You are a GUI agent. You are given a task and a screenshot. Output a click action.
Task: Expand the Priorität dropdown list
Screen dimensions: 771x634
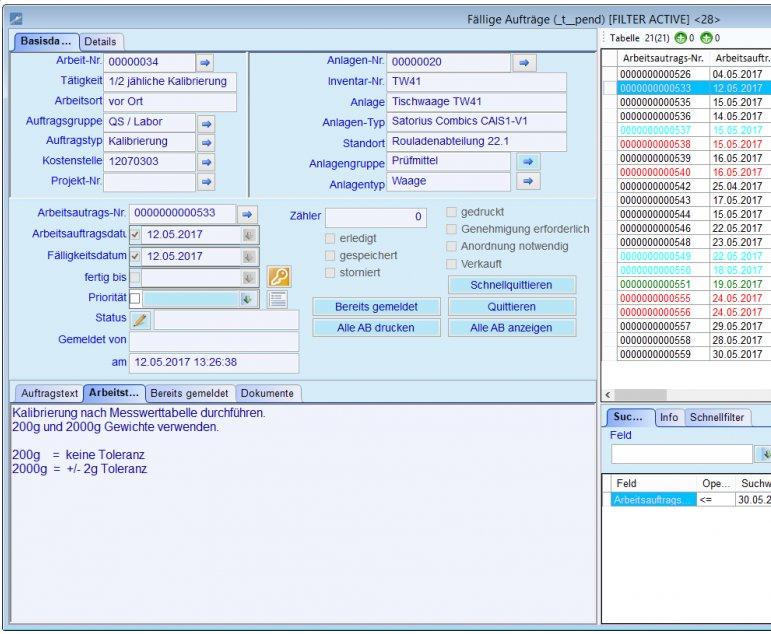[248, 298]
